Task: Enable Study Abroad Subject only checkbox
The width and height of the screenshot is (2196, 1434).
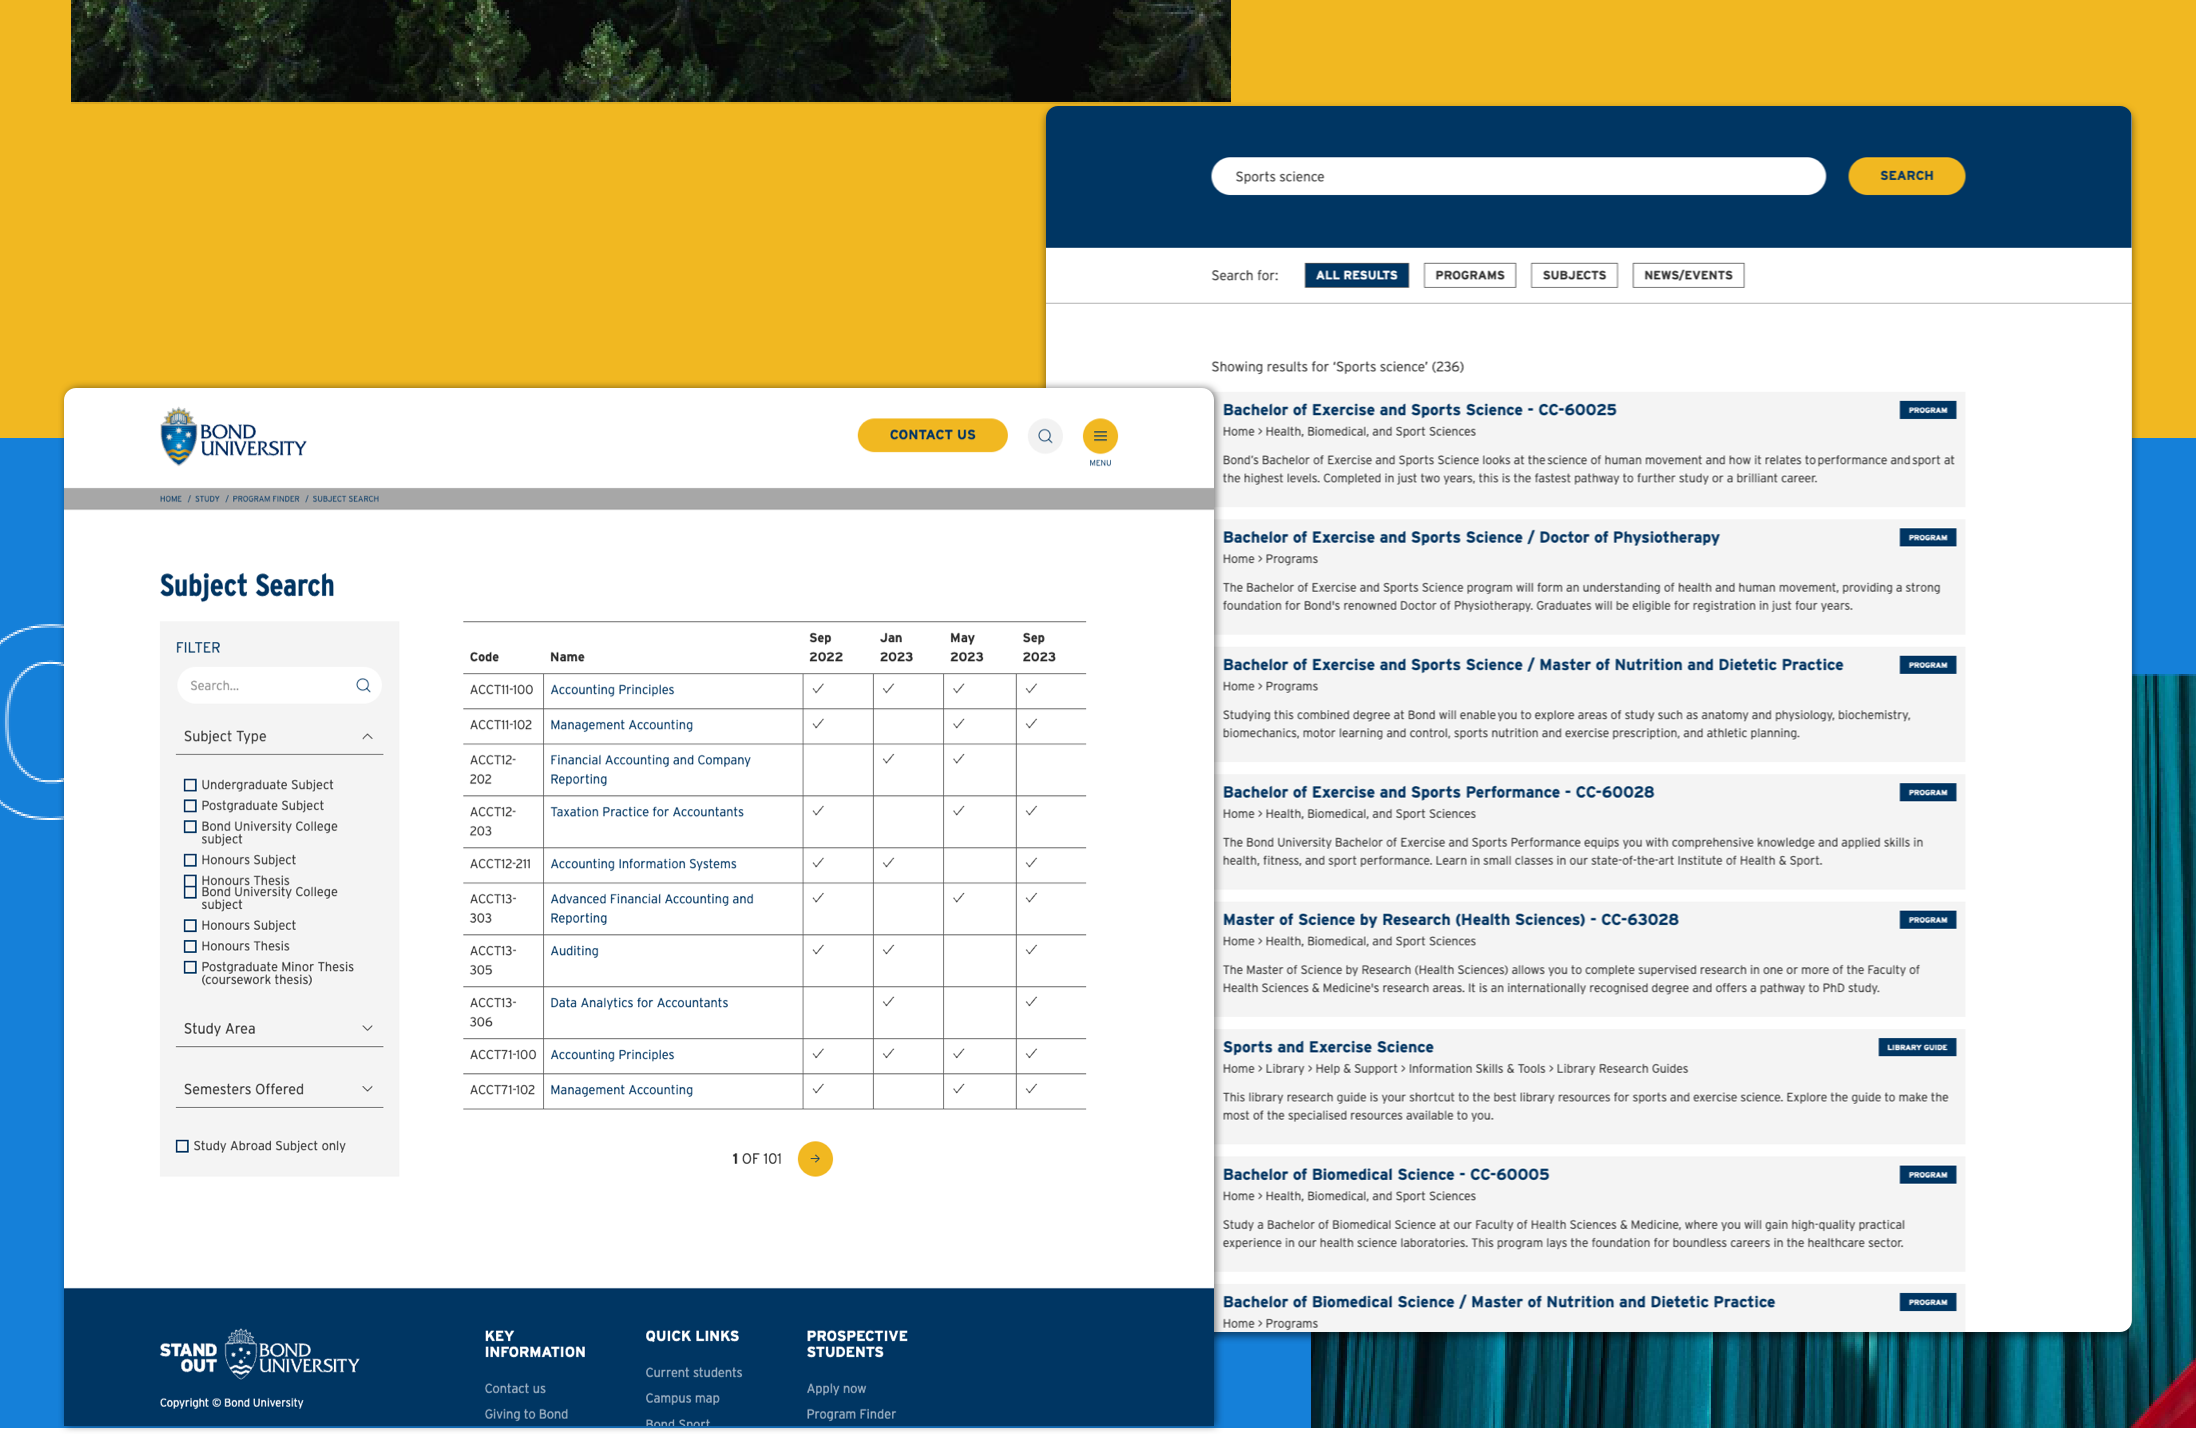Action: click(182, 1146)
